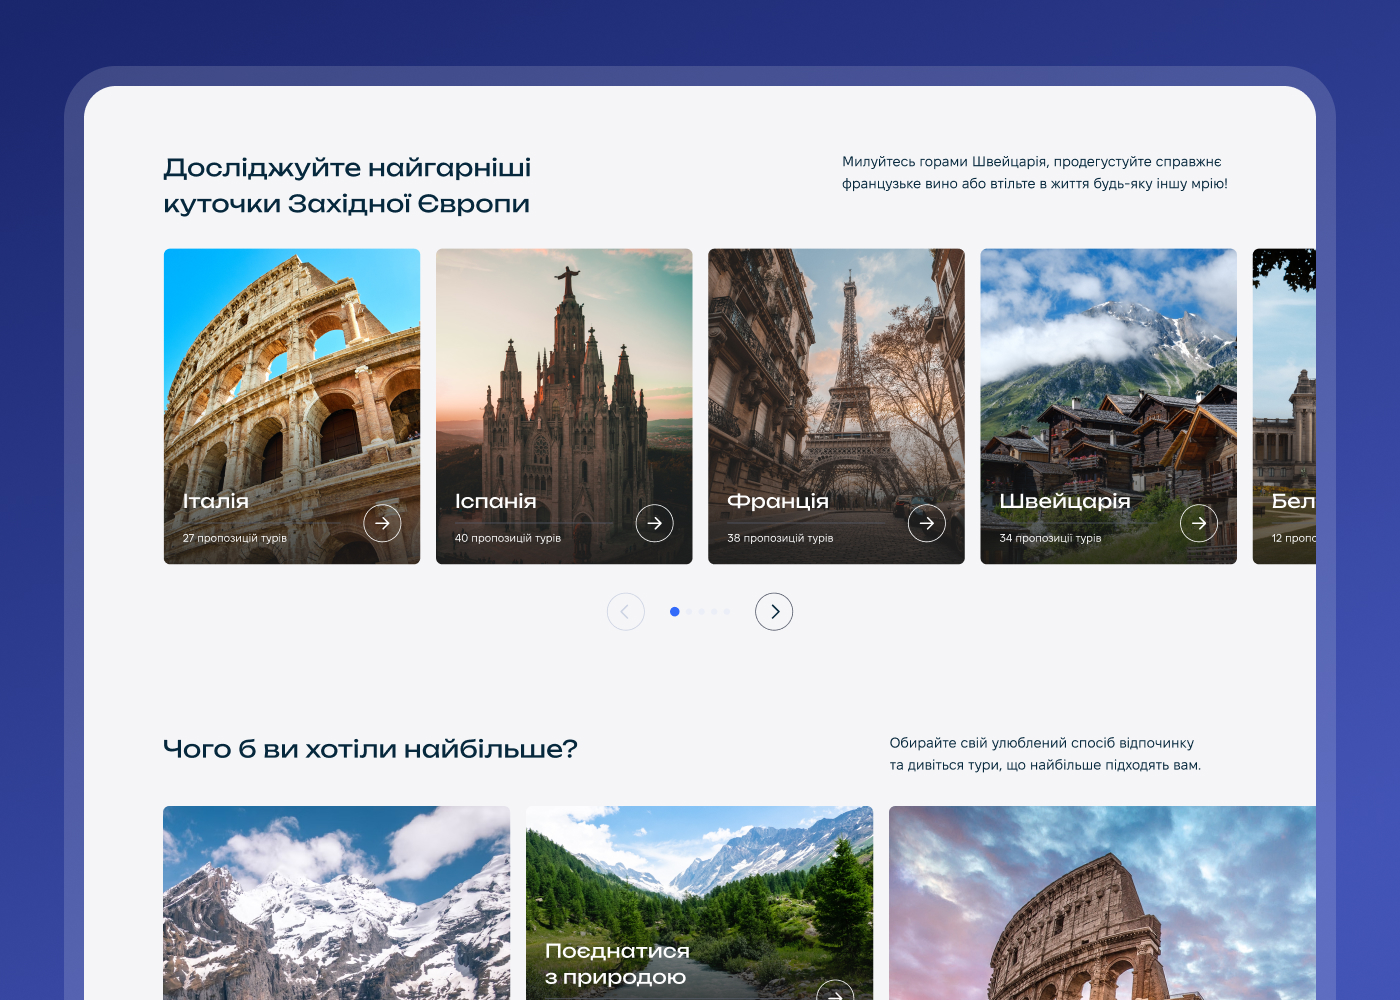Select the last carousel pagination dot
The height and width of the screenshot is (1000, 1400).
click(727, 612)
